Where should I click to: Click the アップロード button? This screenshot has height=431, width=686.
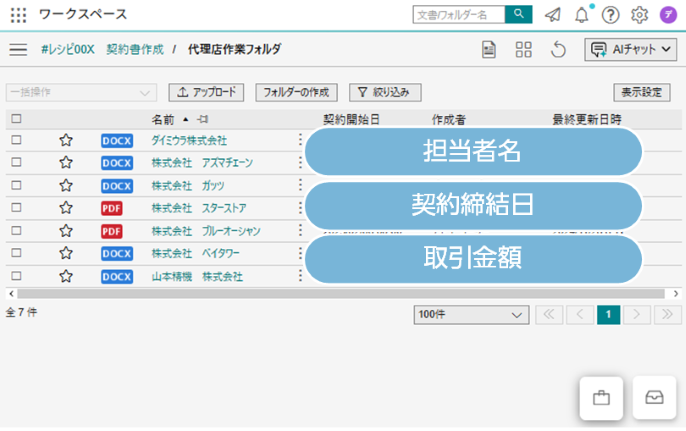coord(206,92)
